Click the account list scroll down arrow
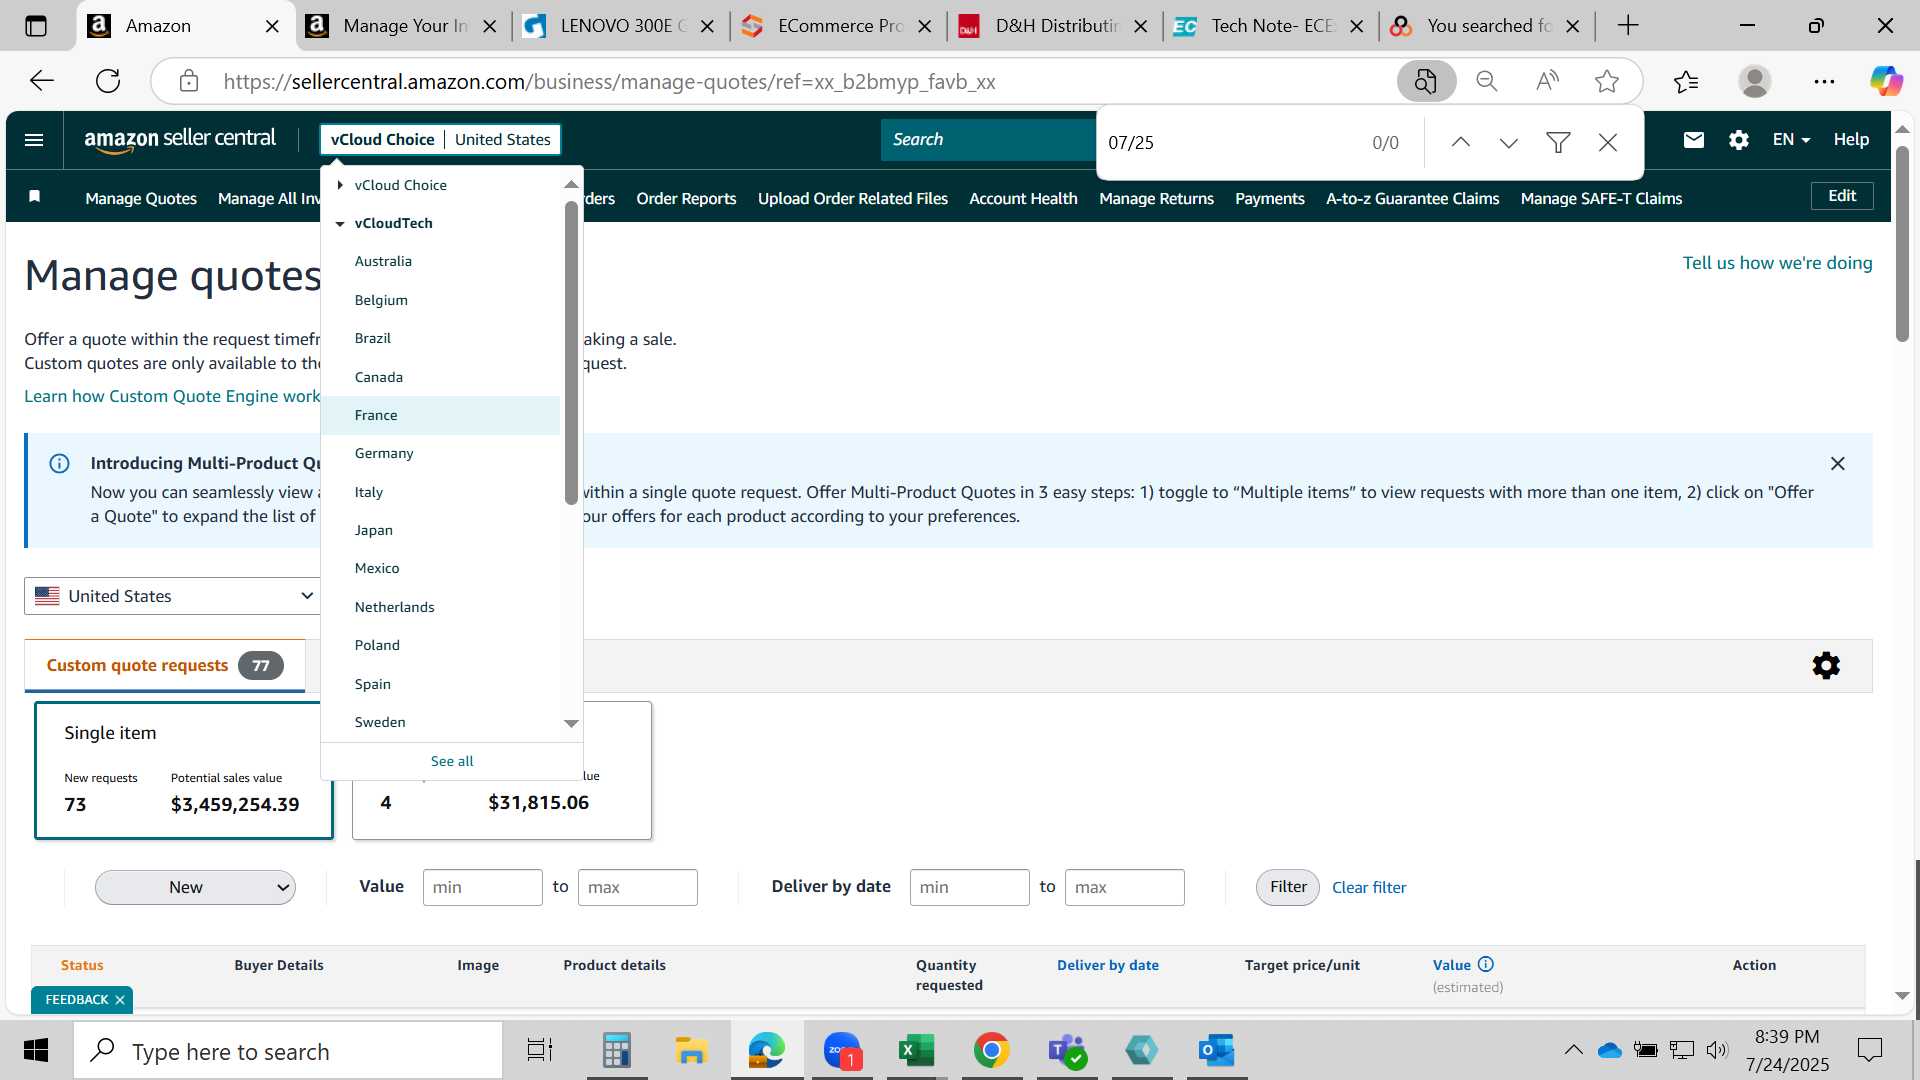The width and height of the screenshot is (1920, 1080). click(x=571, y=723)
